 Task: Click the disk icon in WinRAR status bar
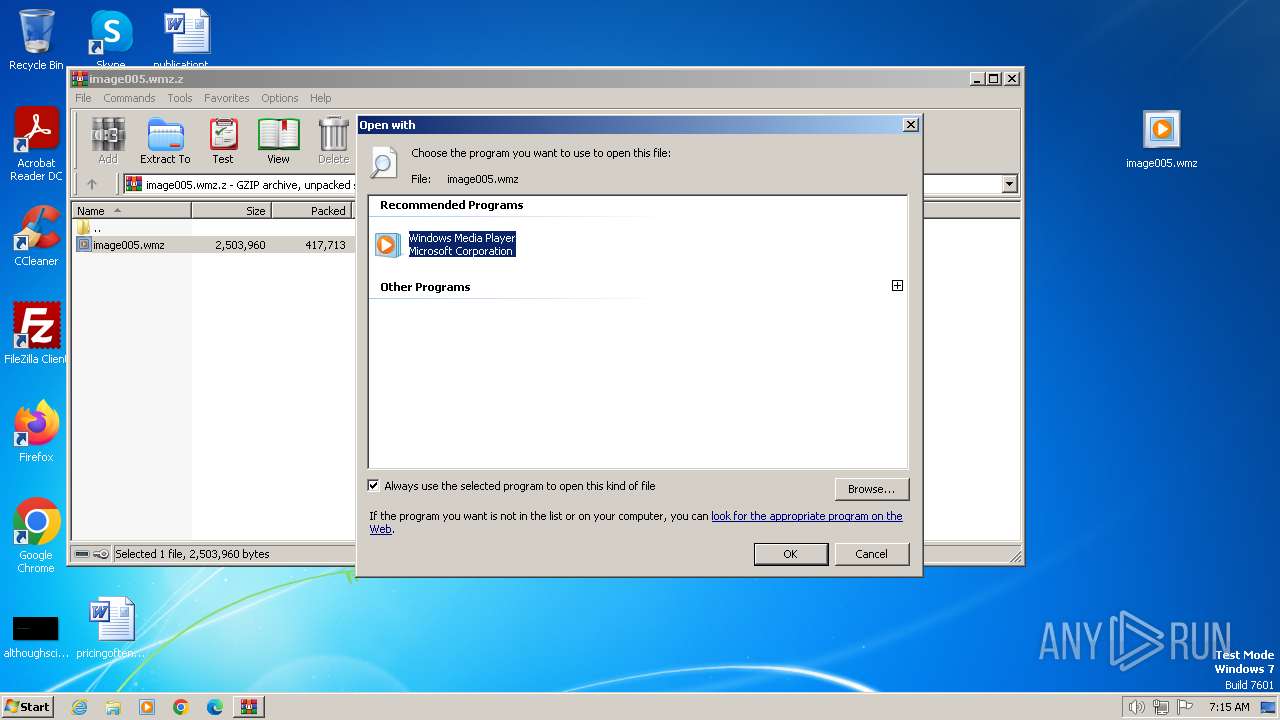[82, 554]
